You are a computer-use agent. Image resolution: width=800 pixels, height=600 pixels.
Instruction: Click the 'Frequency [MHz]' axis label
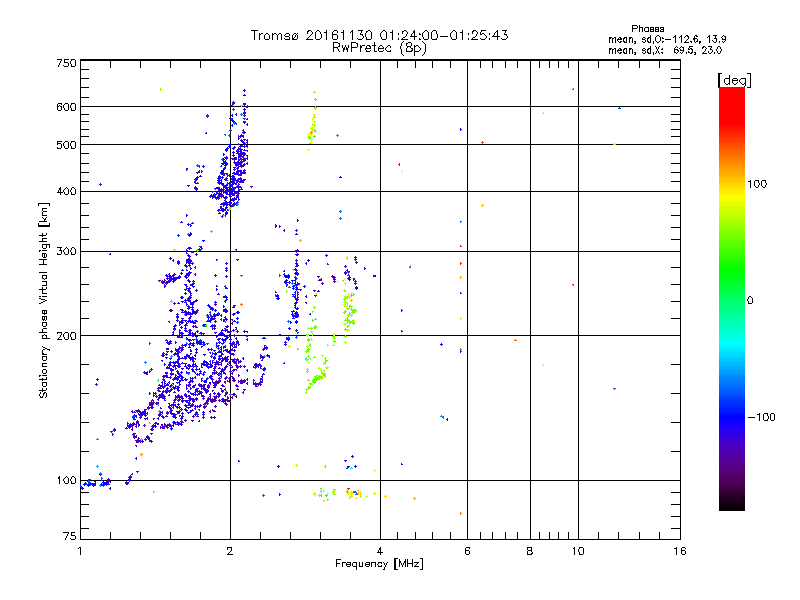379,564
